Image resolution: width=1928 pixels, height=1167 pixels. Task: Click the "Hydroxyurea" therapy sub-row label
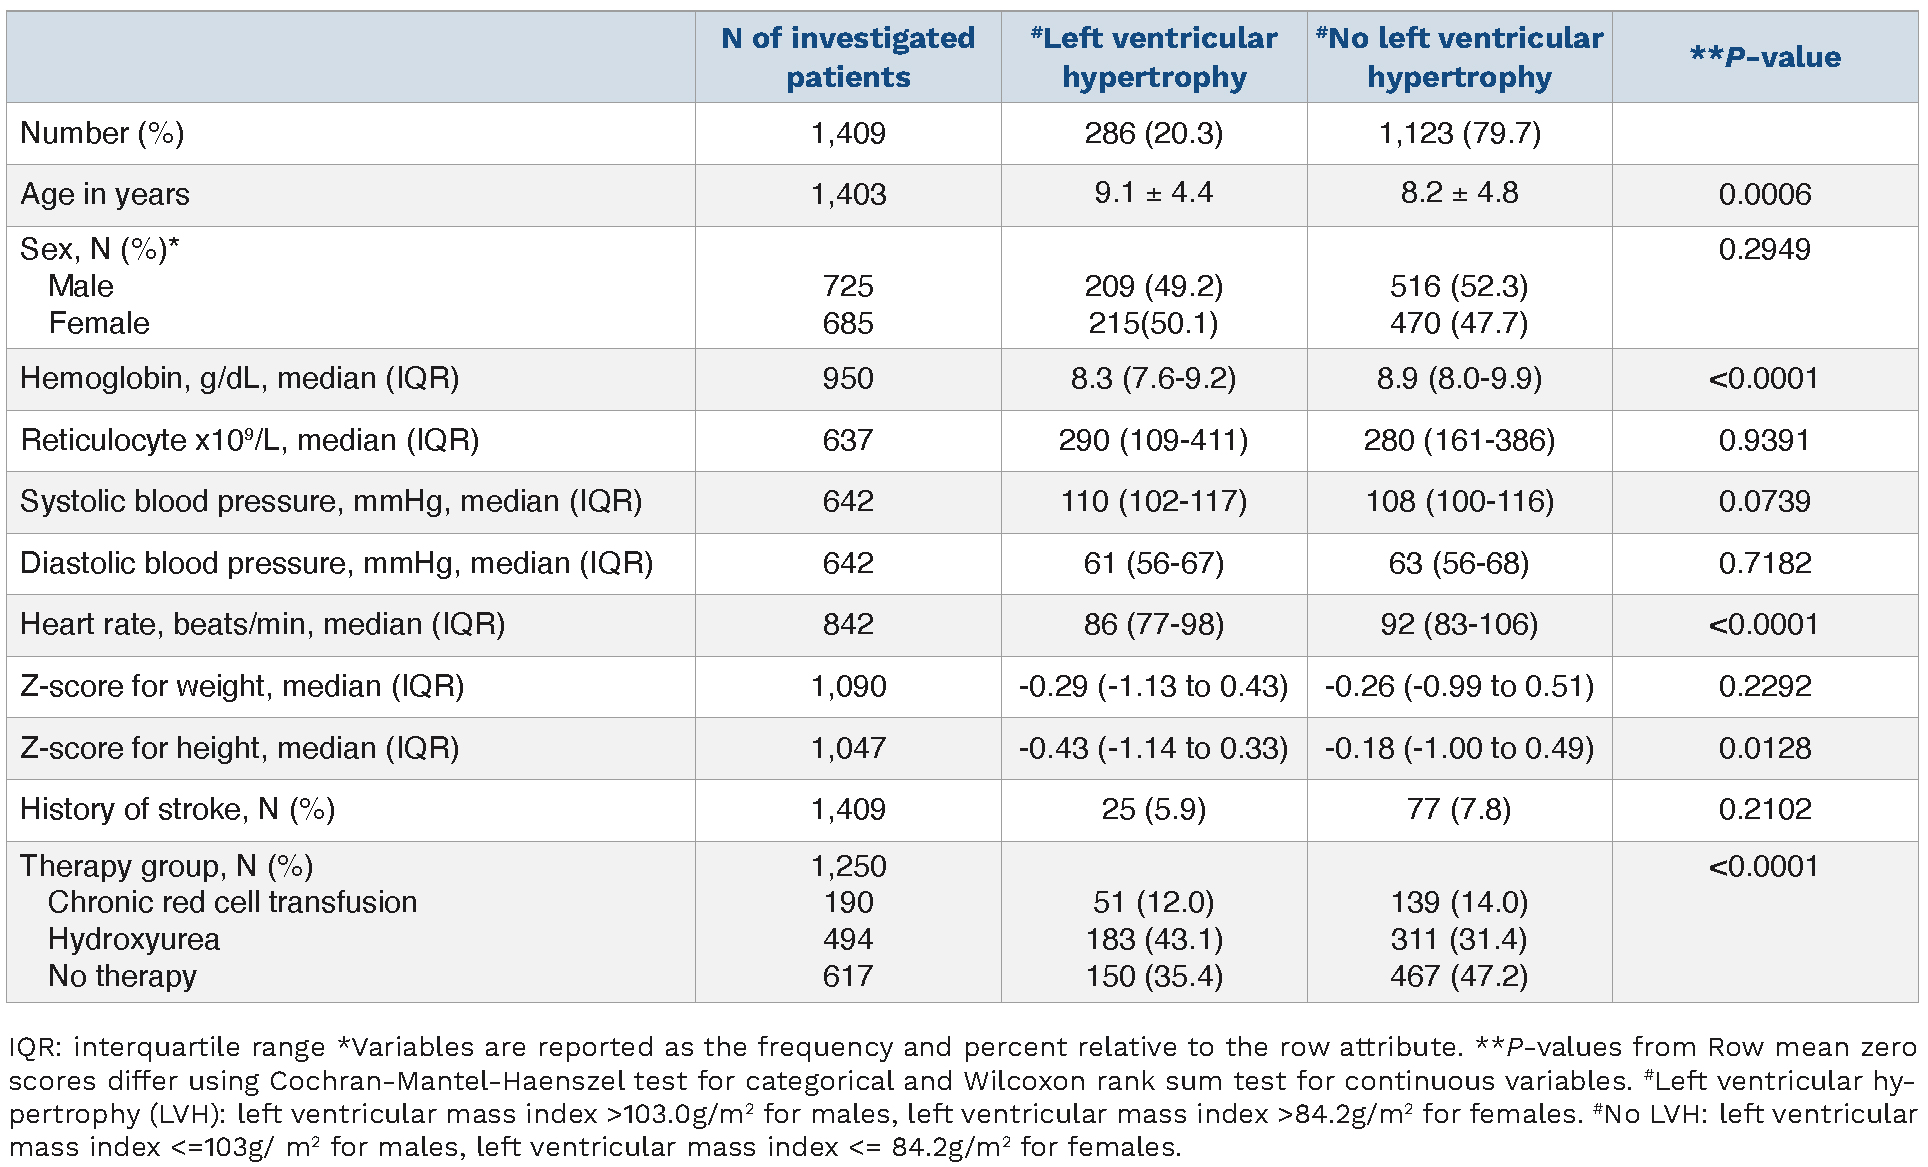coord(134,939)
